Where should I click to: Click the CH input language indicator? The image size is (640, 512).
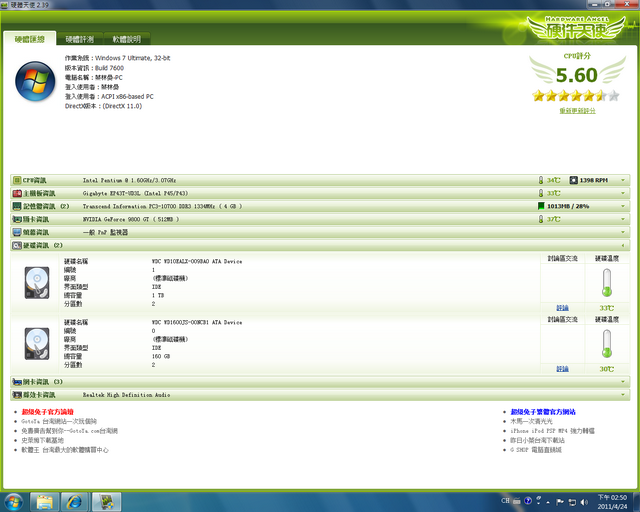click(505, 501)
